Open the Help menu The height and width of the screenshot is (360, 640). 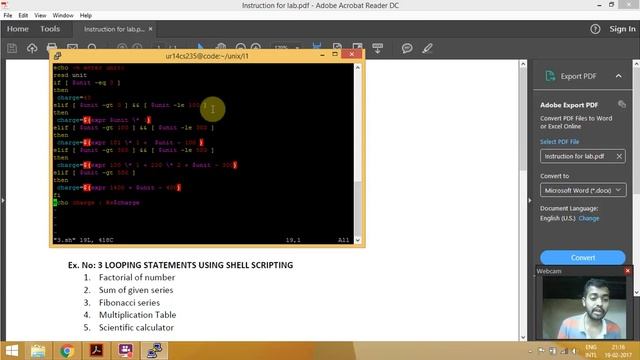(86, 15)
